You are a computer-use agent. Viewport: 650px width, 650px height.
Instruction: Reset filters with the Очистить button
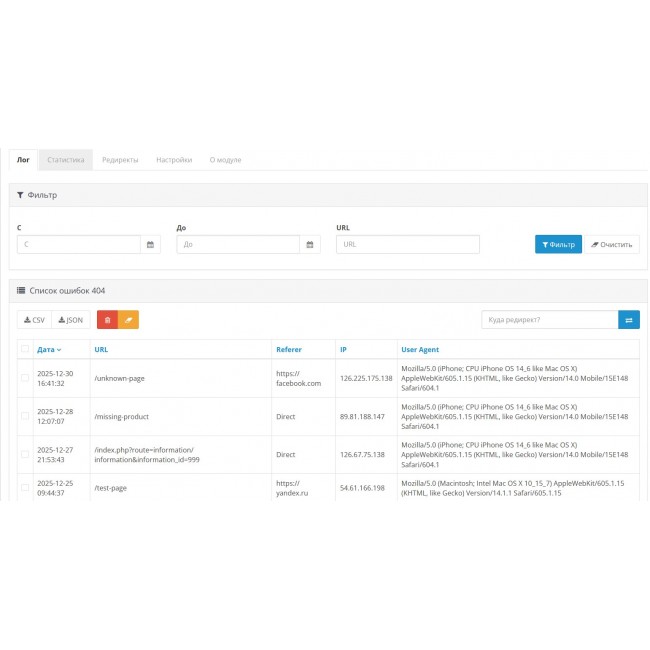pos(612,244)
